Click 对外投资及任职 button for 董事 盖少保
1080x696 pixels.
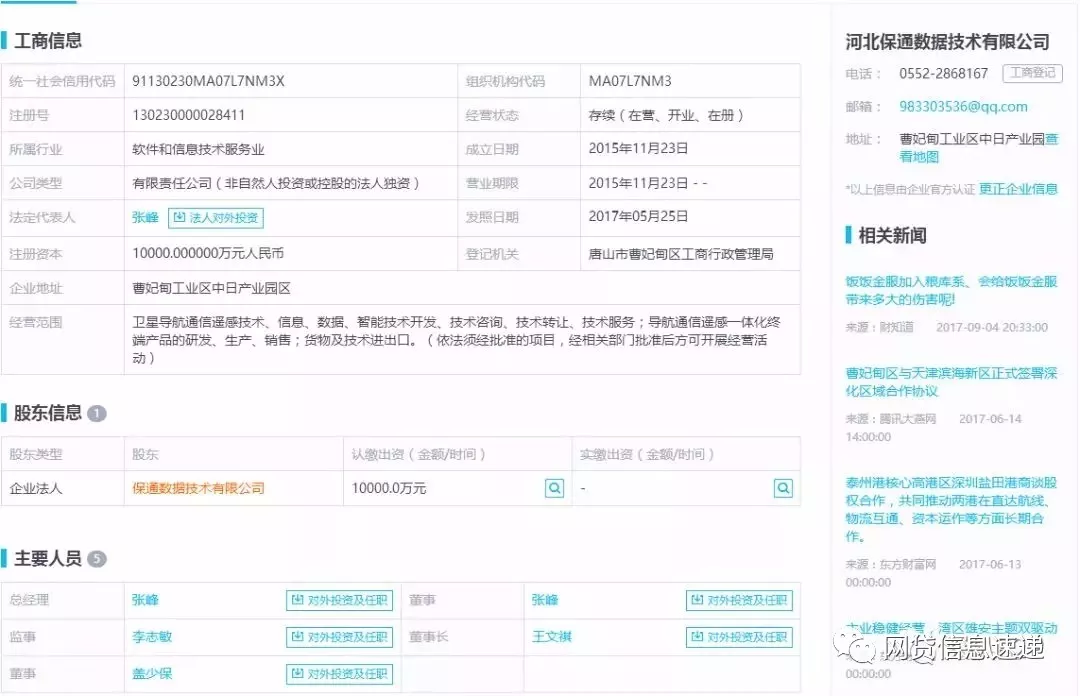(340, 673)
